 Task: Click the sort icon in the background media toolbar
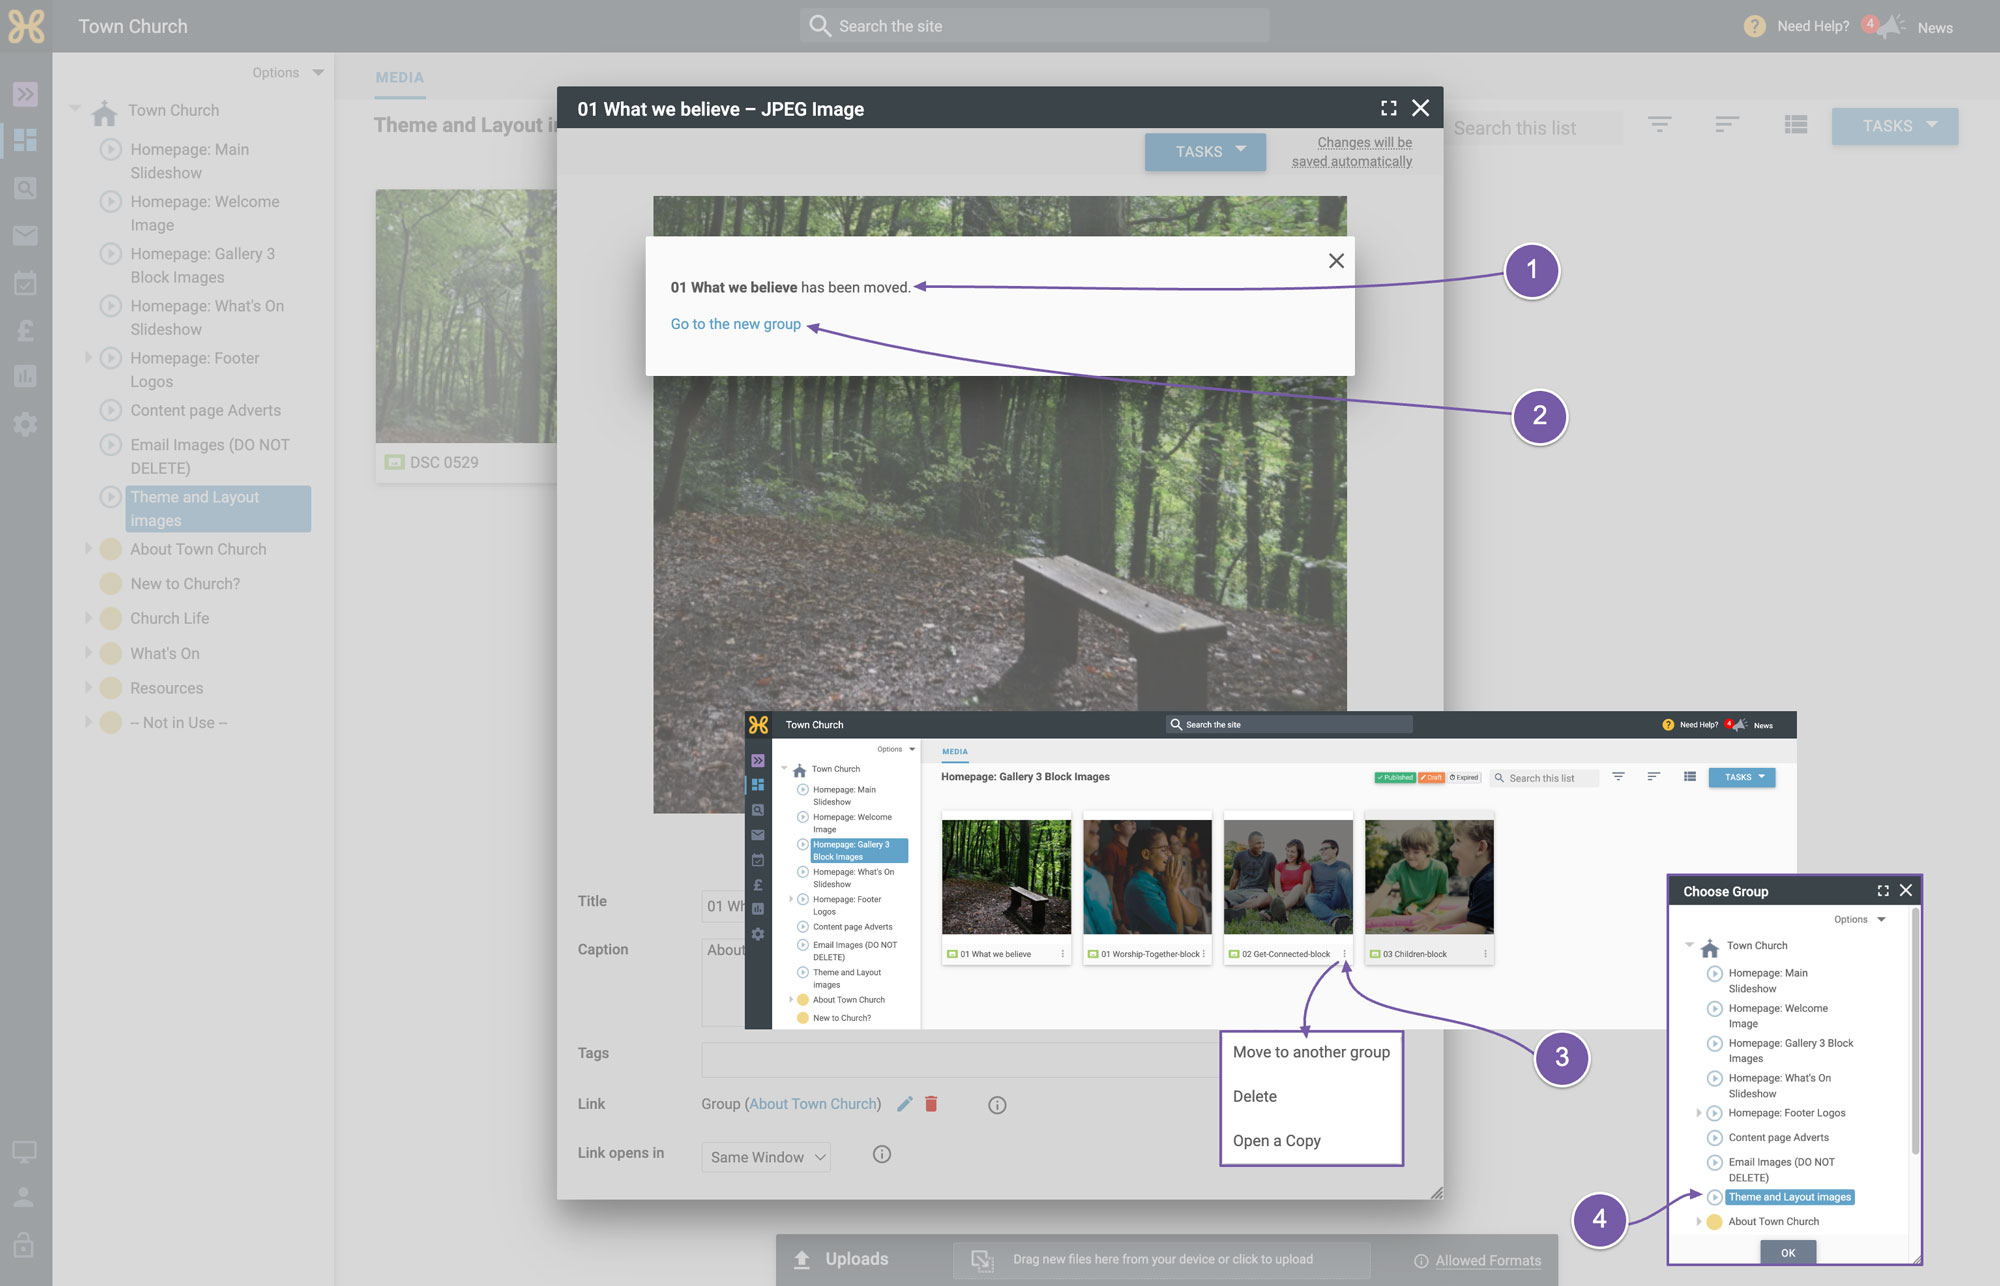click(x=1727, y=125)
